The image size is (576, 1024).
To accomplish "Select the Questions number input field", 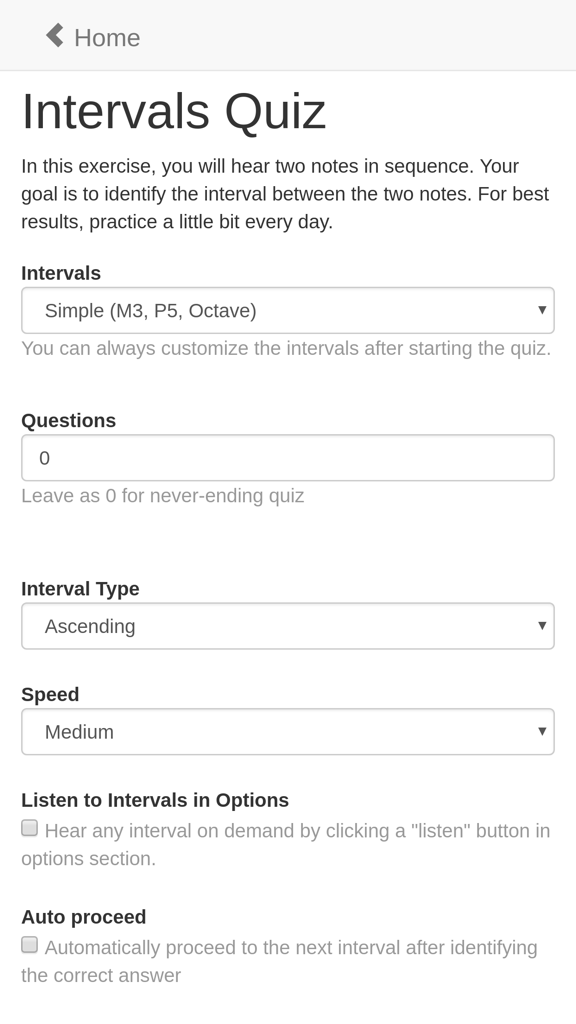I will (288, 457).
